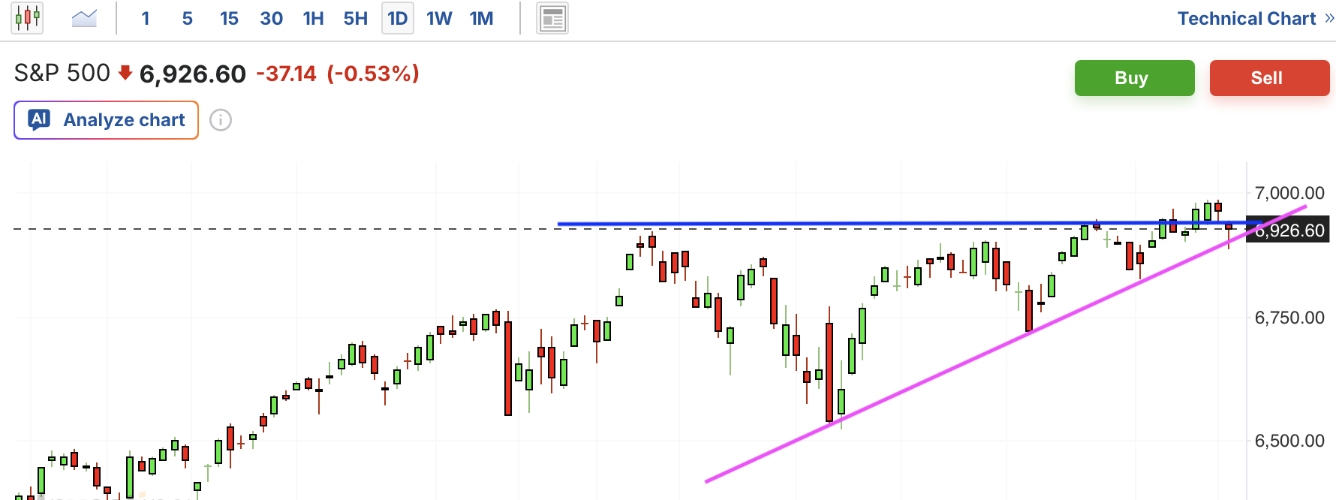This screenshot has height=500, width=1336.
Task: Click the AI badge icon
Action: coord(40,120)
